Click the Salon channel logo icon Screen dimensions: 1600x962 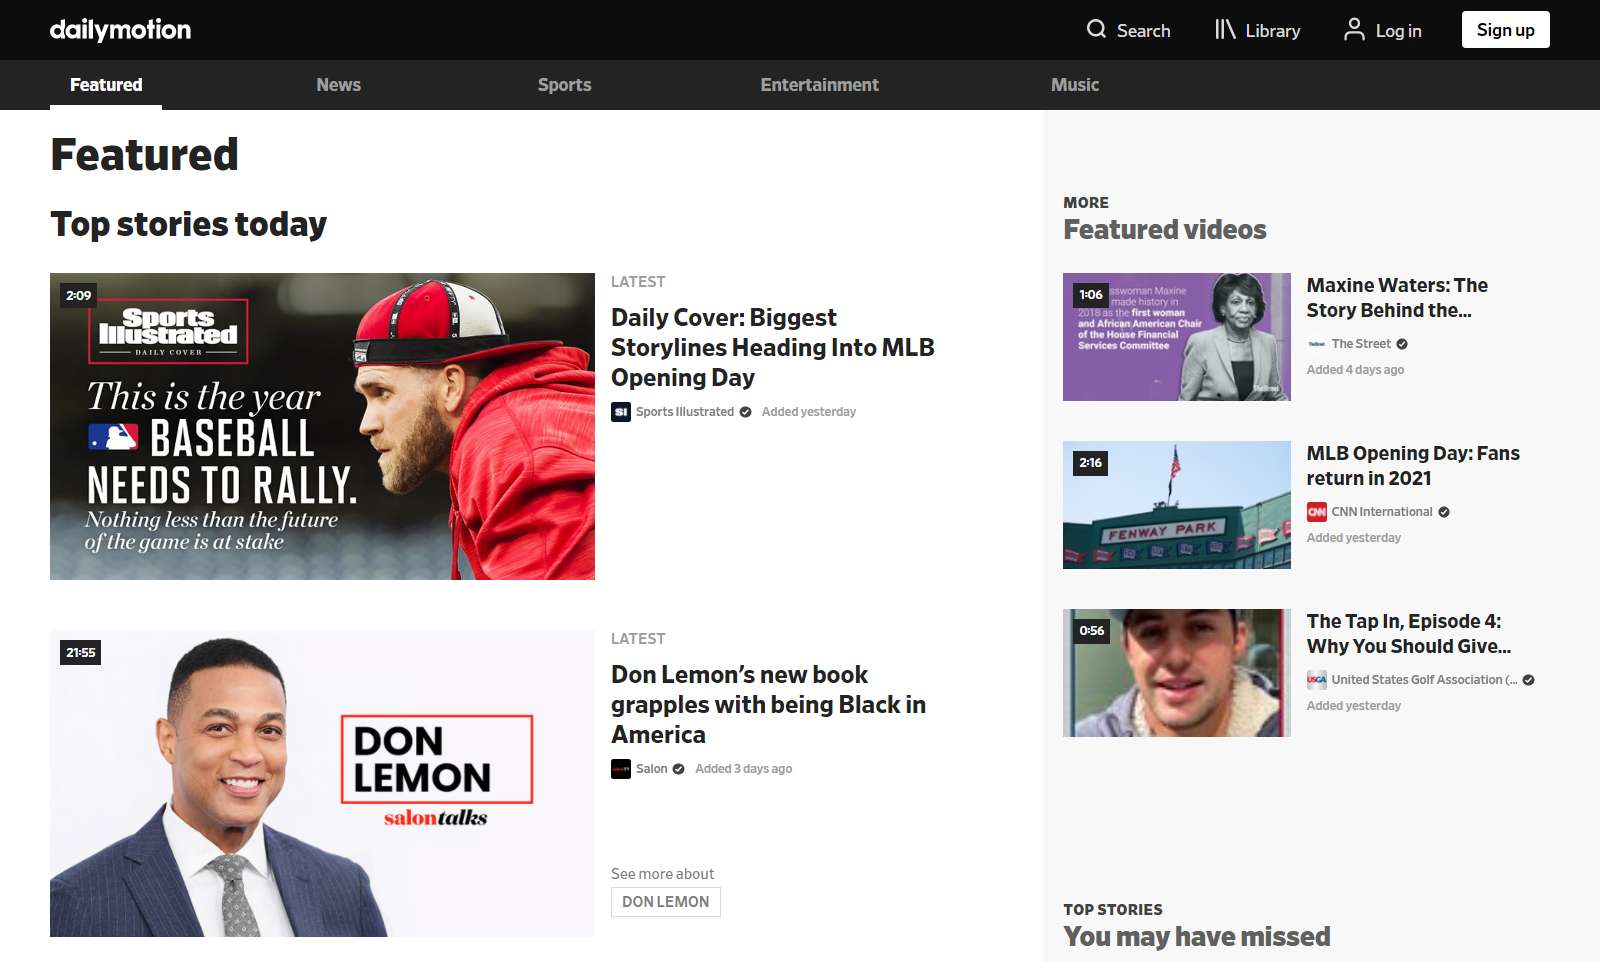[x=621, y=769]
